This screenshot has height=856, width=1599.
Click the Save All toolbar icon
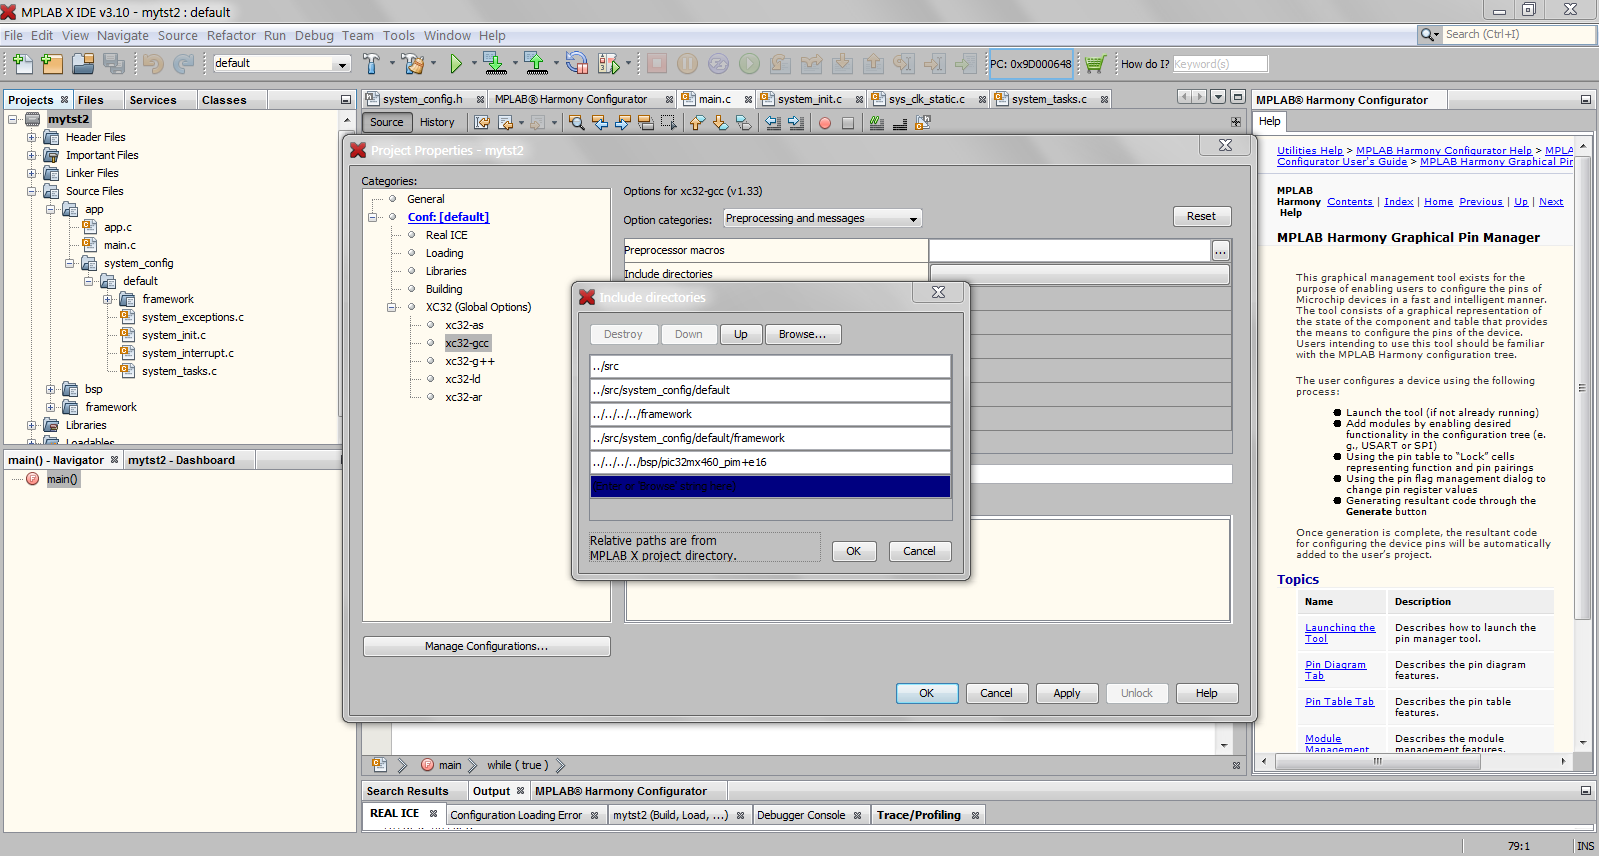[114, 64]
